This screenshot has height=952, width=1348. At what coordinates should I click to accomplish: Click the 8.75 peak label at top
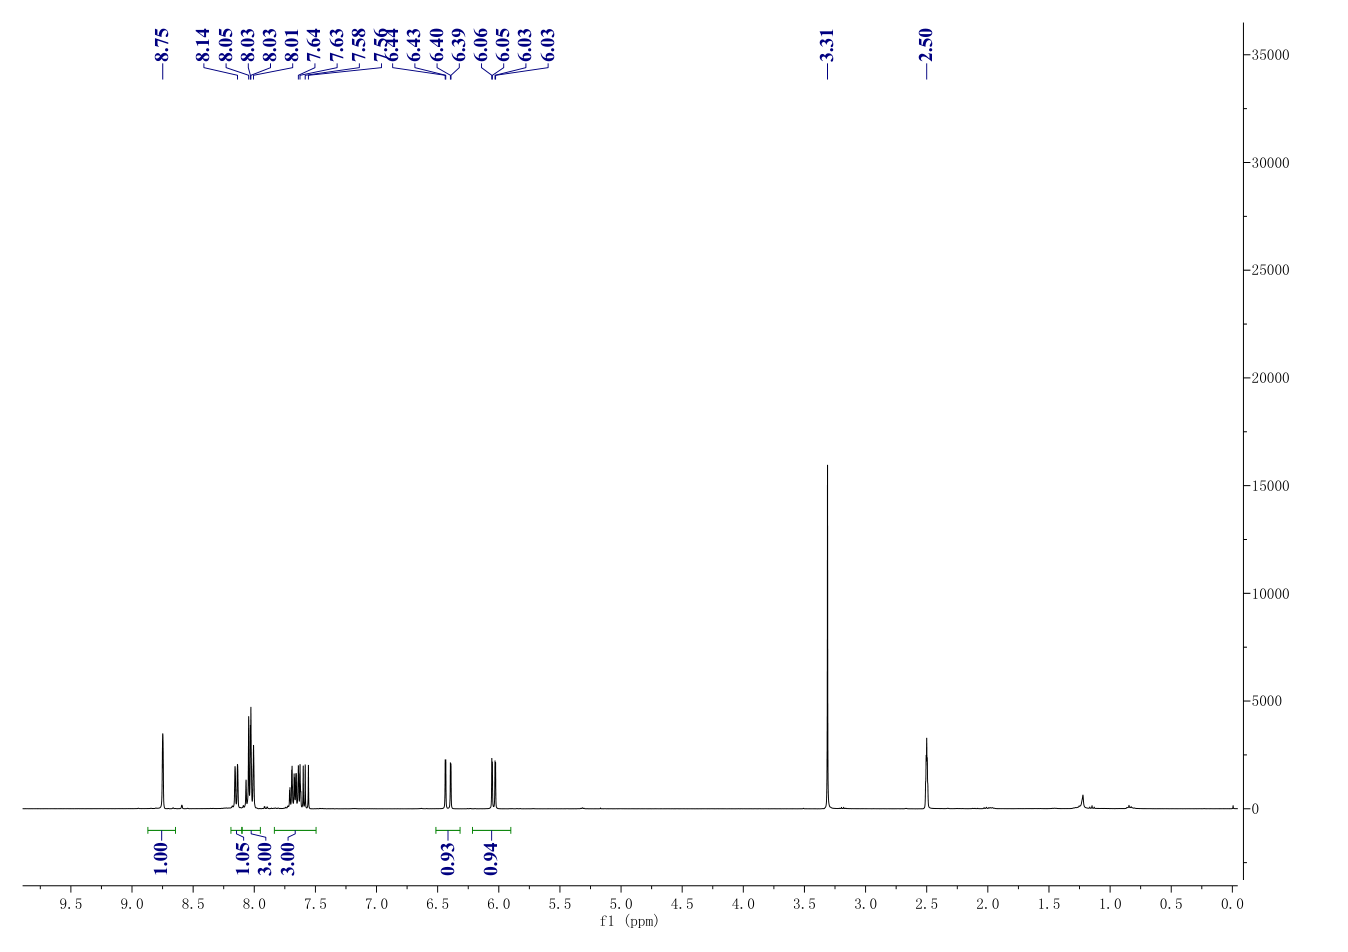coord(162,45)
